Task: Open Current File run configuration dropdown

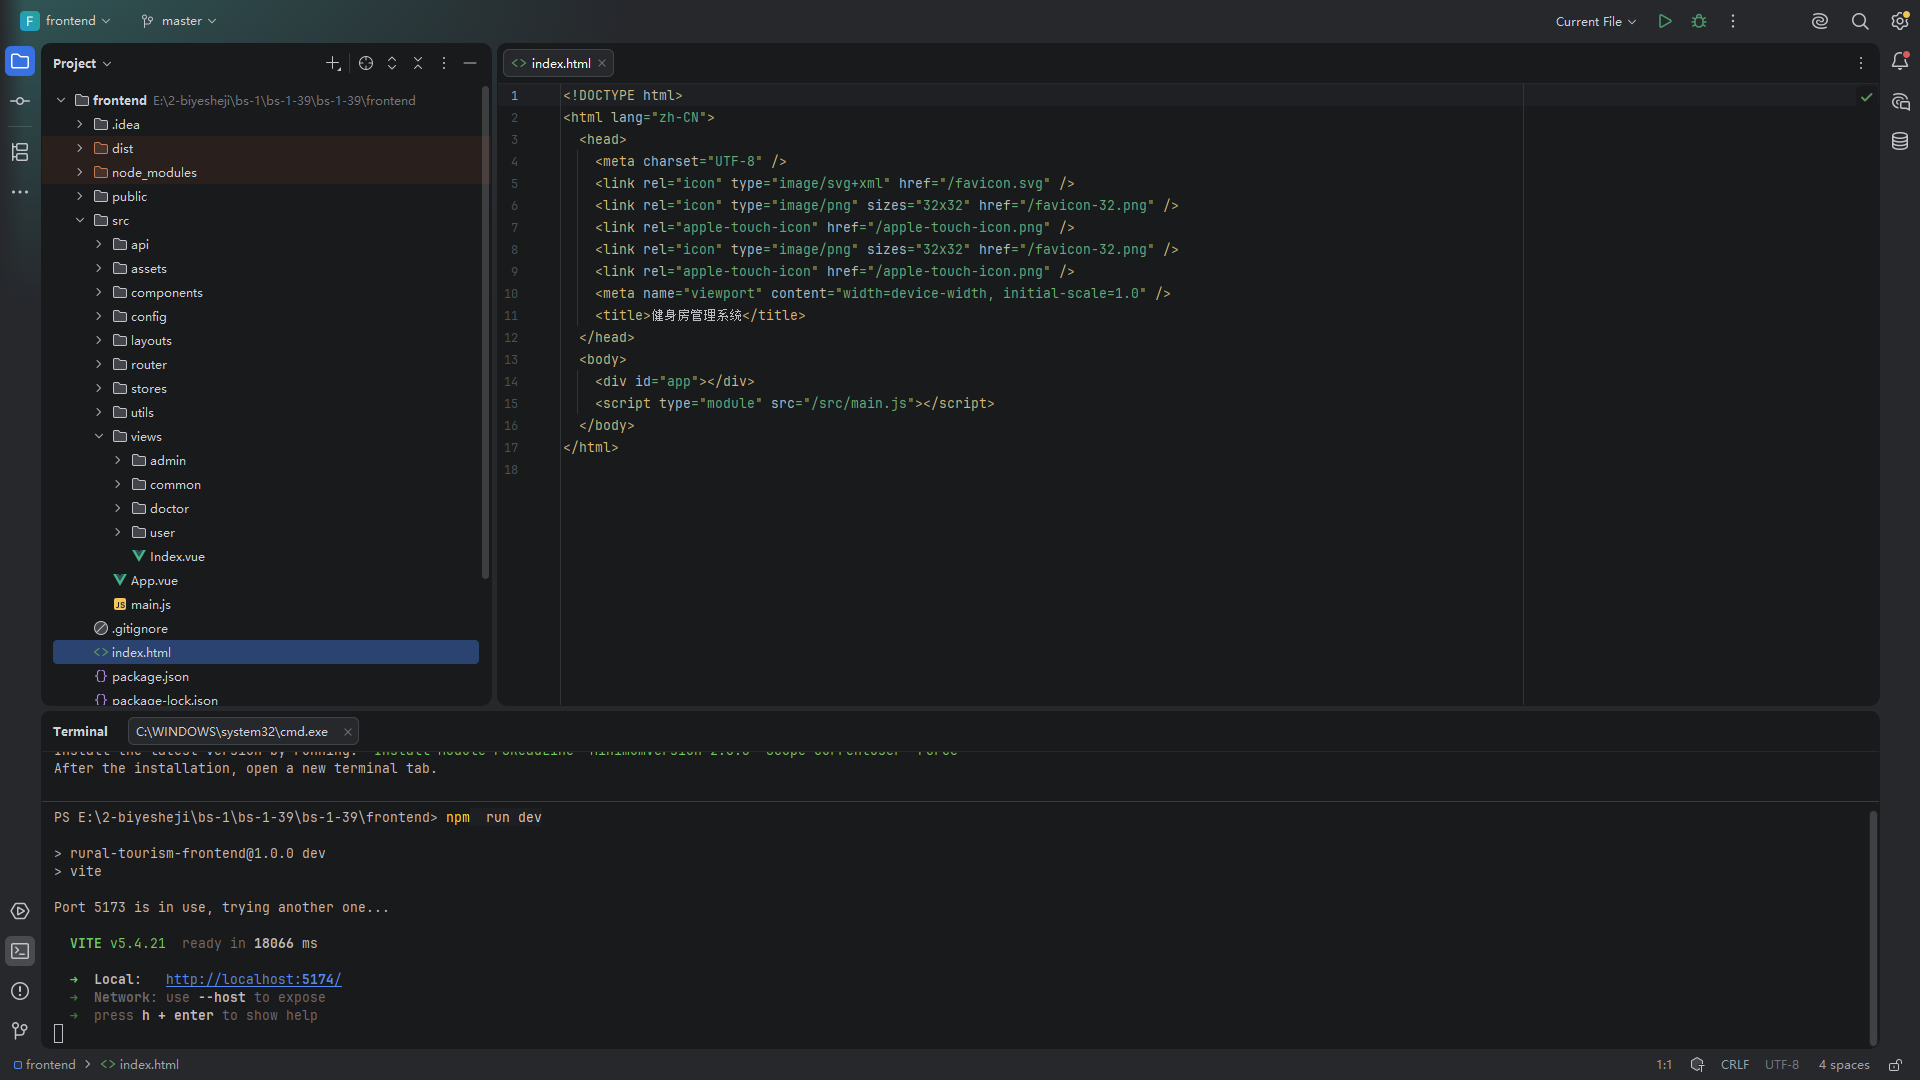Action: pyautogui.click(x=1596, y=21)
